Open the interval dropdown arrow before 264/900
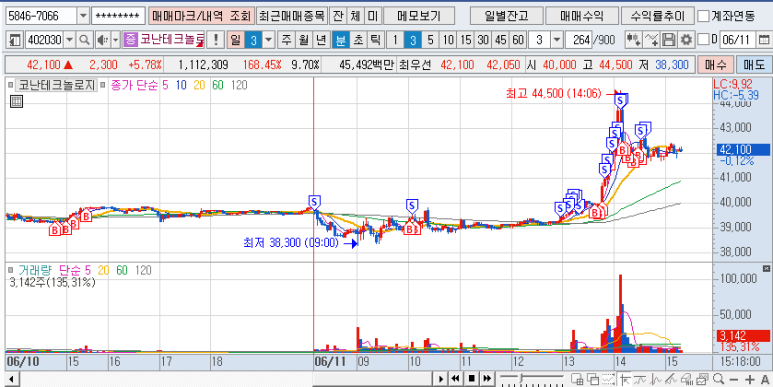 (557, 40)
